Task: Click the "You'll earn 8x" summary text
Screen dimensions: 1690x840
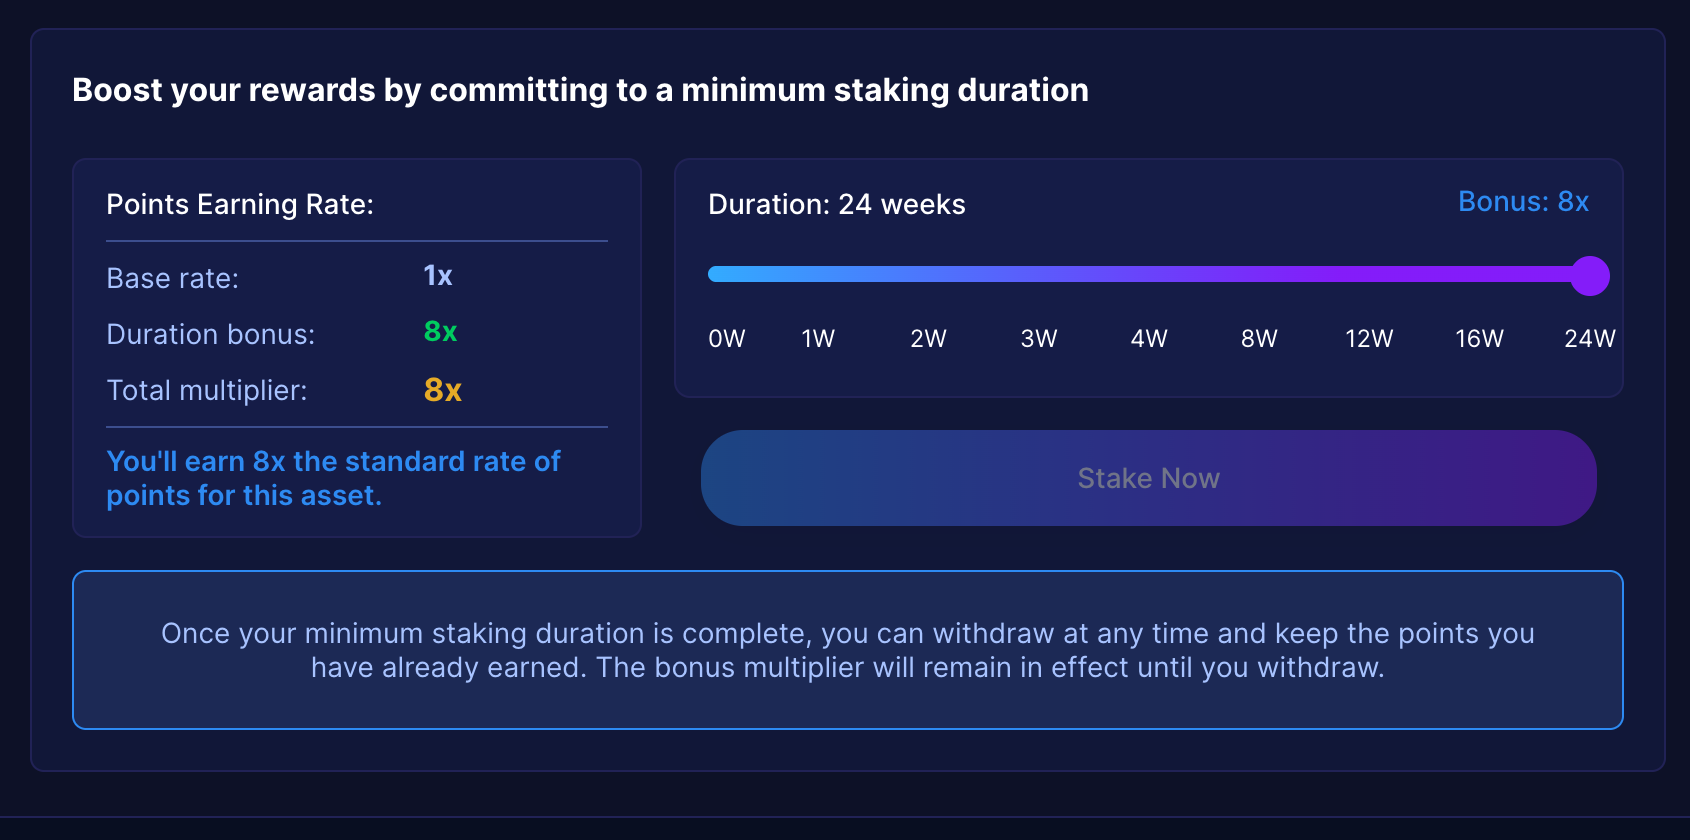Action: tap(333, 478)
